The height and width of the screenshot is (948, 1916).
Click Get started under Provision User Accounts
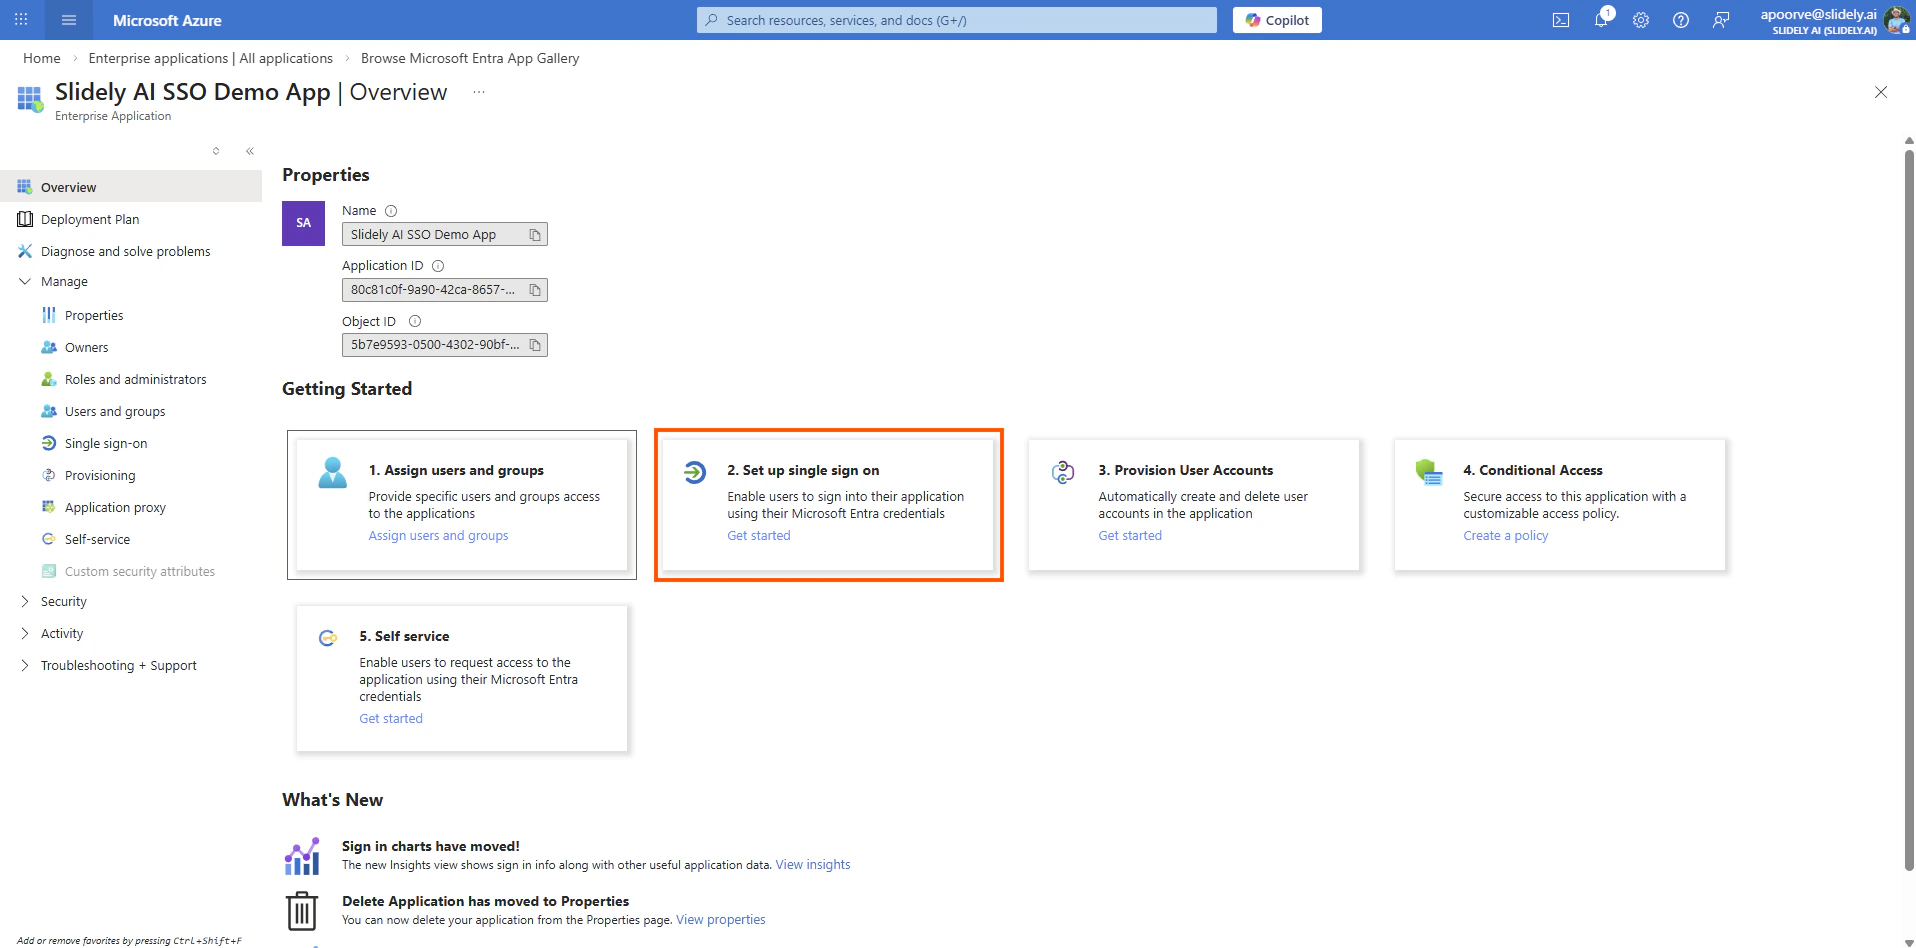click(x=1130, y=536)
